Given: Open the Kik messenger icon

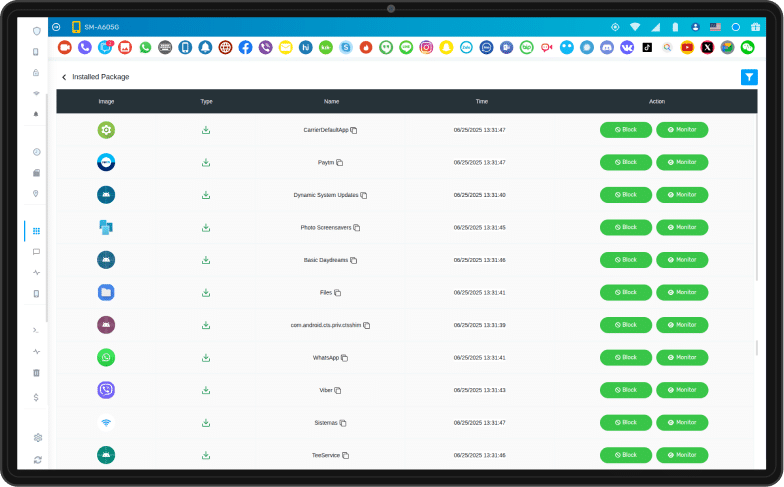Looking at the screenshot, I should pyautogui.click(x=326, y=48).
